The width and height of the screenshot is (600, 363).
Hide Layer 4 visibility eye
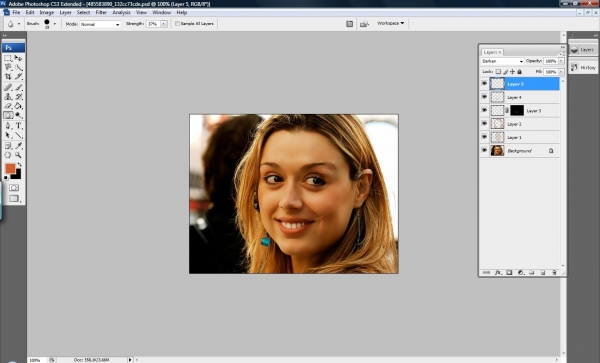[484, 97]
